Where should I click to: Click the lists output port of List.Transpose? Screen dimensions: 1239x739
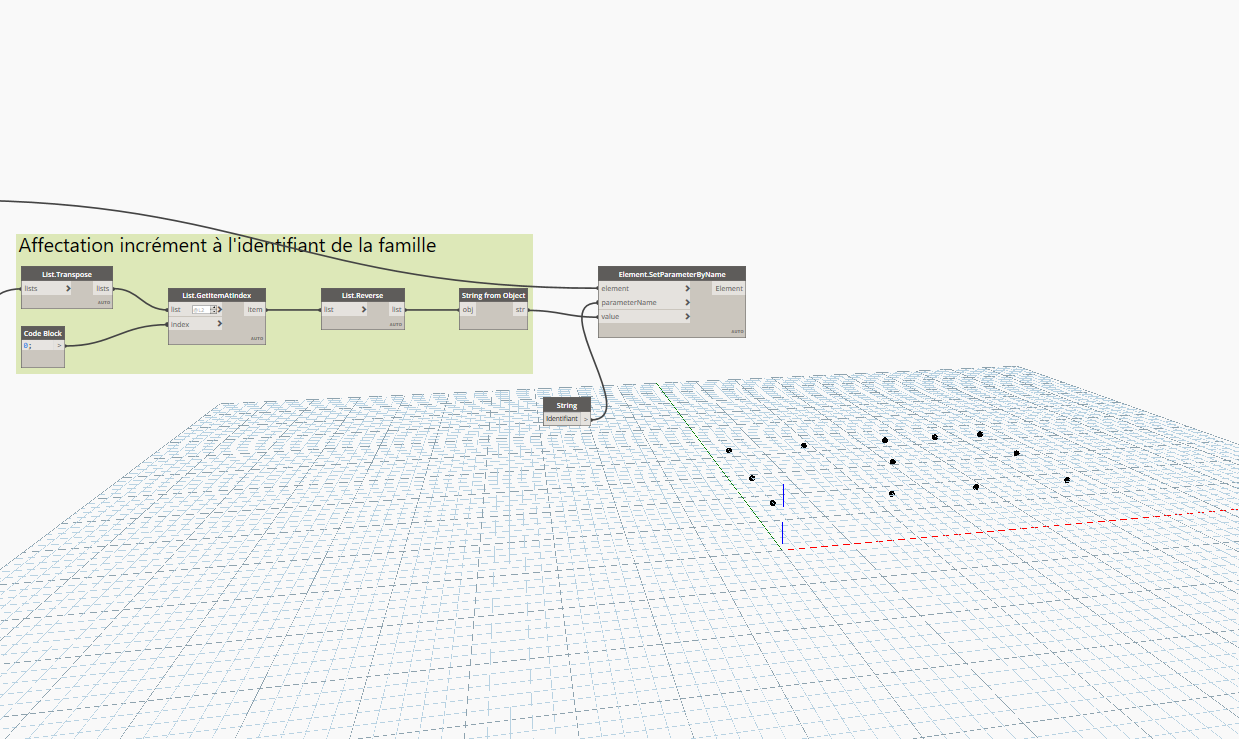(x=103, y=289)
